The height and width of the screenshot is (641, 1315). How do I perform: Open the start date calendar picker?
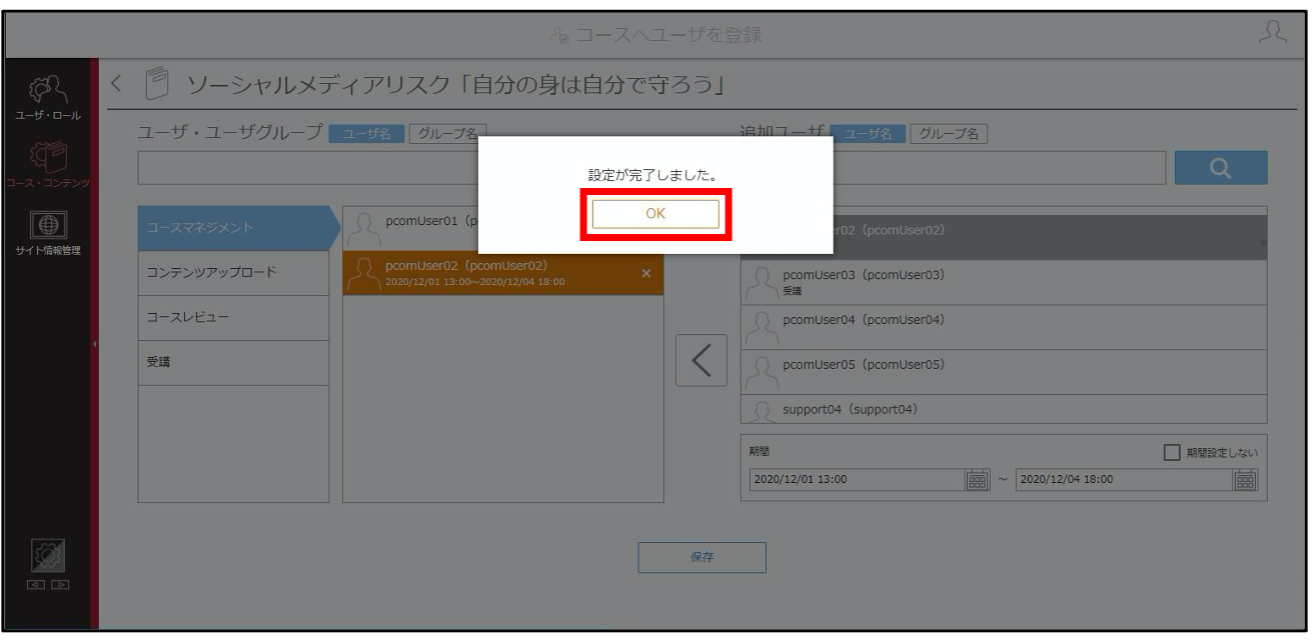(977, 478)
